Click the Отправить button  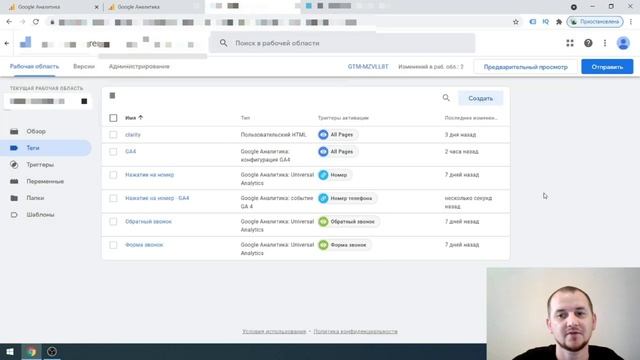click(x=607, y=67)
